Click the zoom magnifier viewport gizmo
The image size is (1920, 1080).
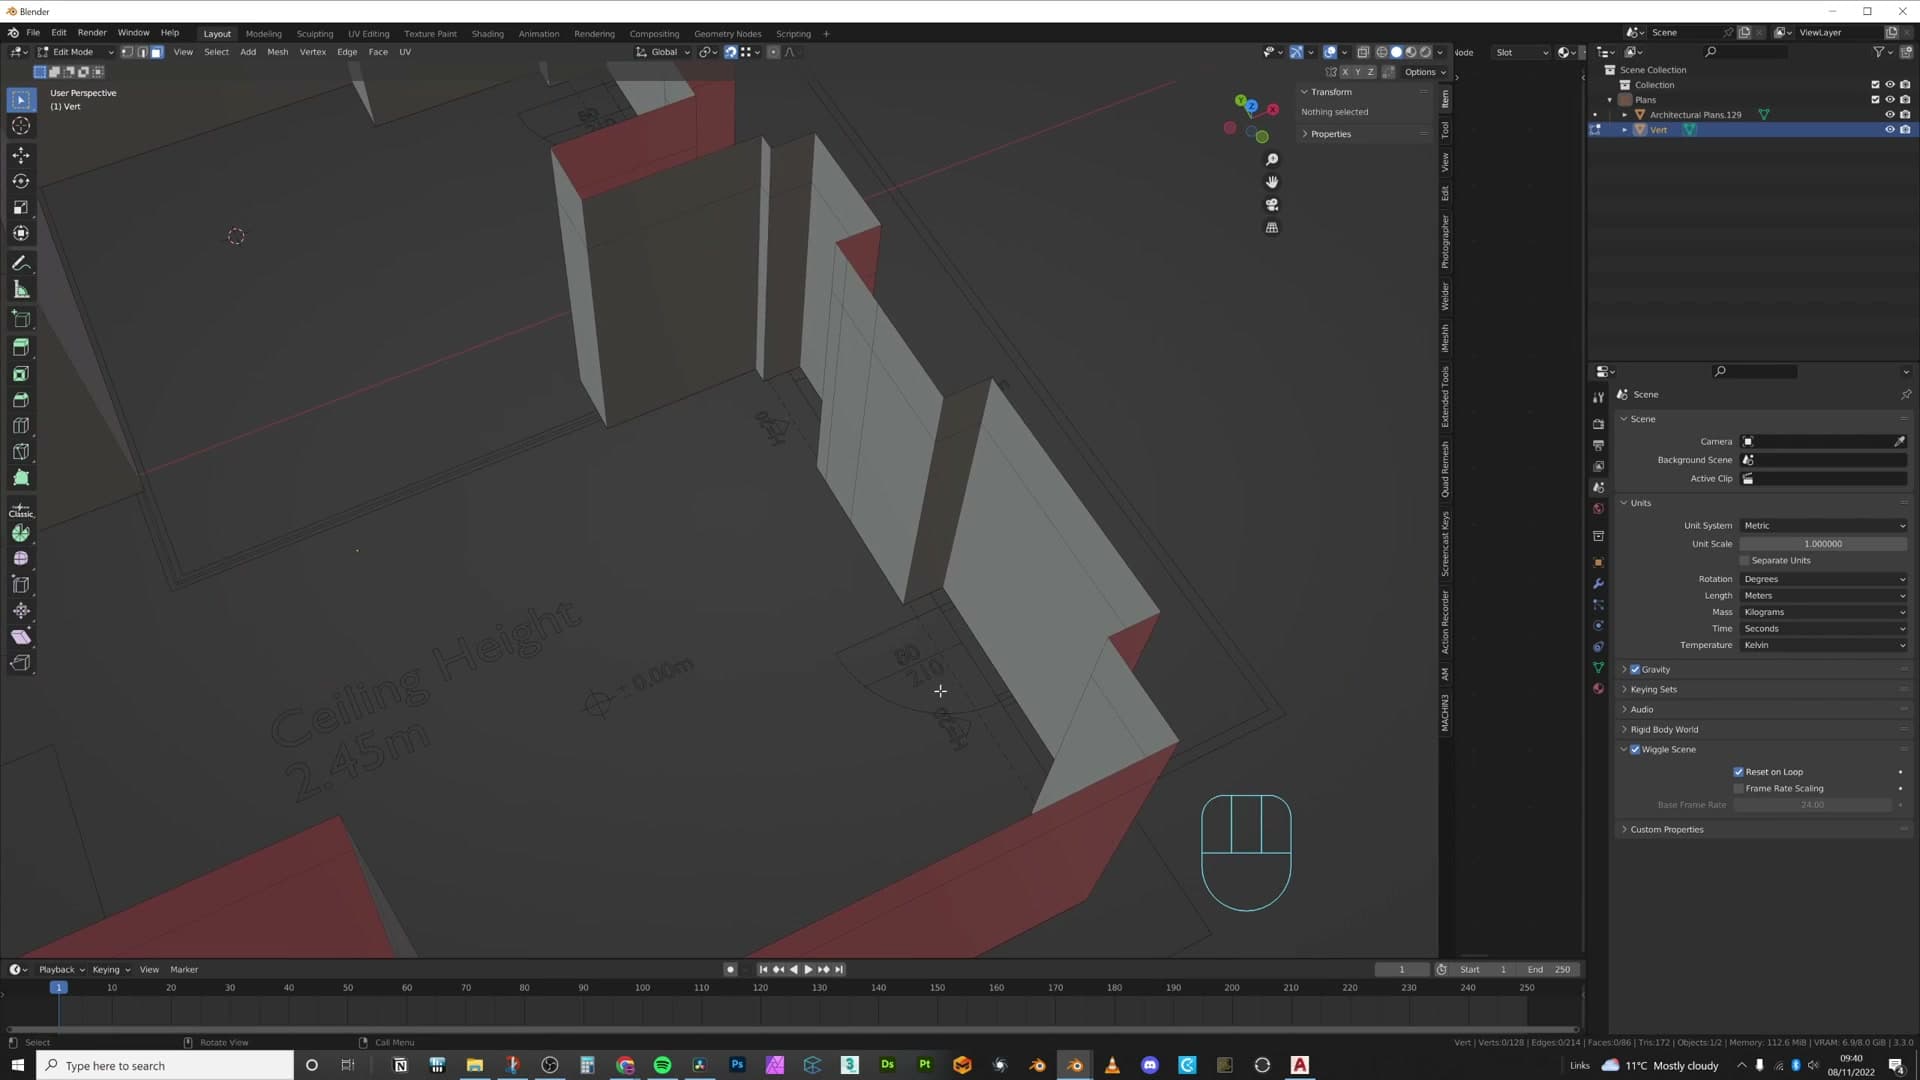[1272, 160]
